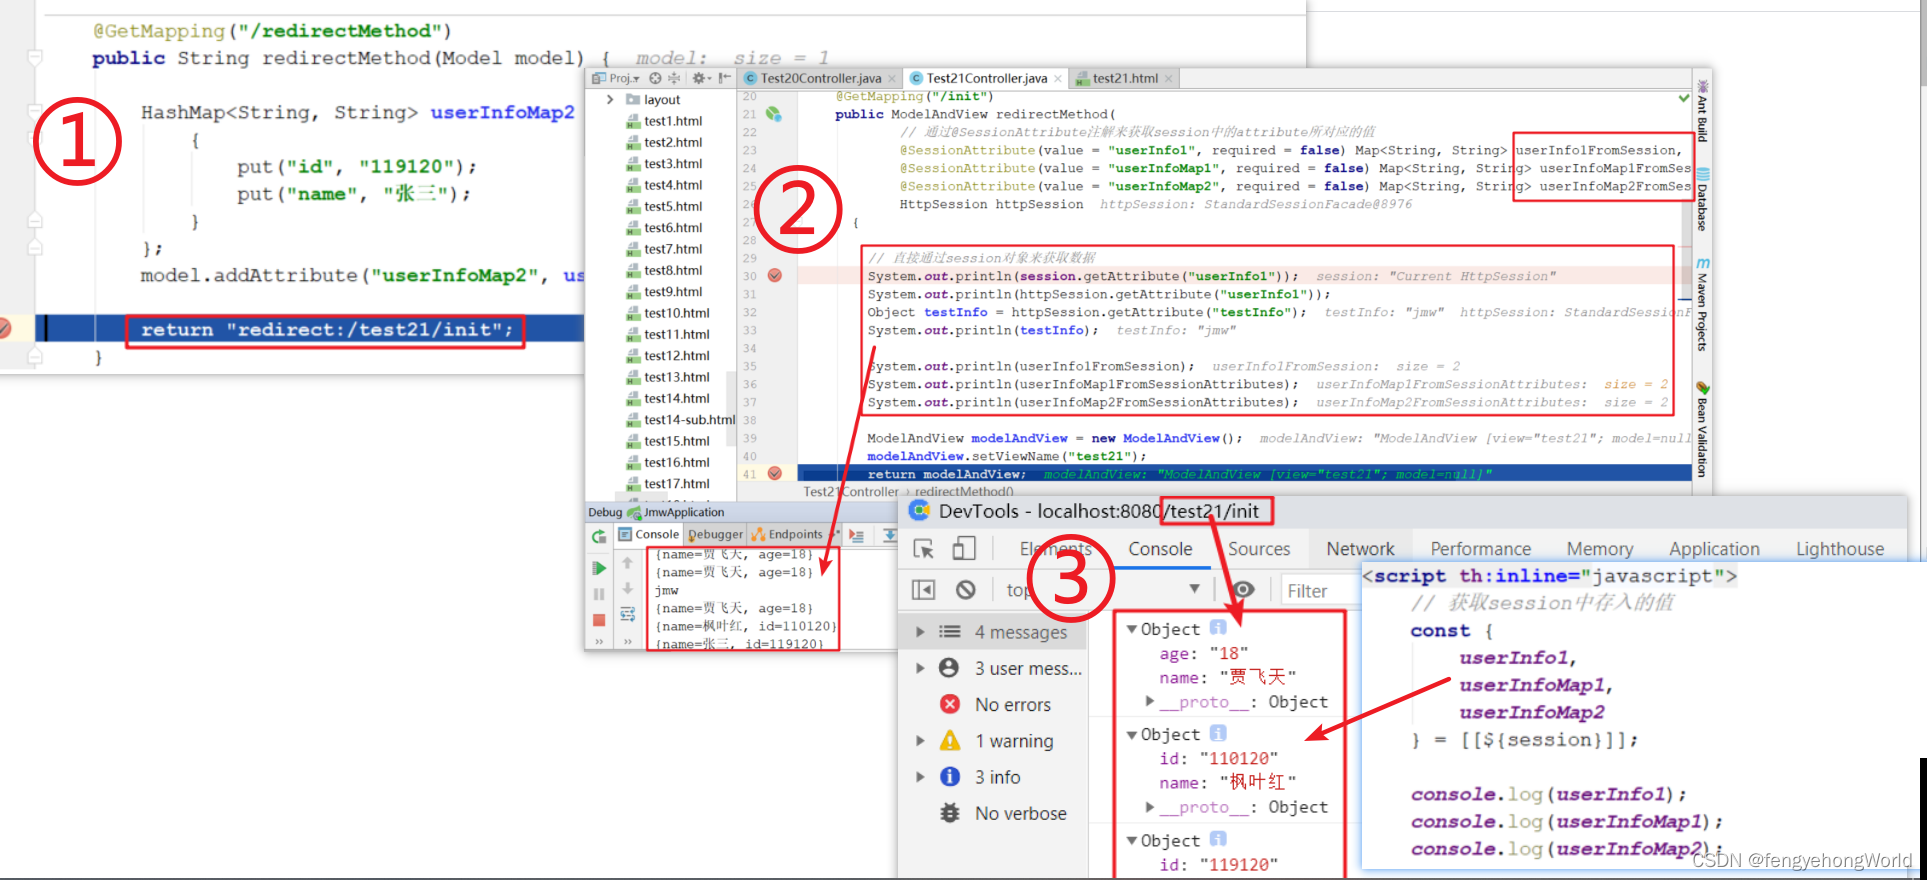
Task: Click the Spring mapping gutter icon at line 21
Action: (773, 115)
